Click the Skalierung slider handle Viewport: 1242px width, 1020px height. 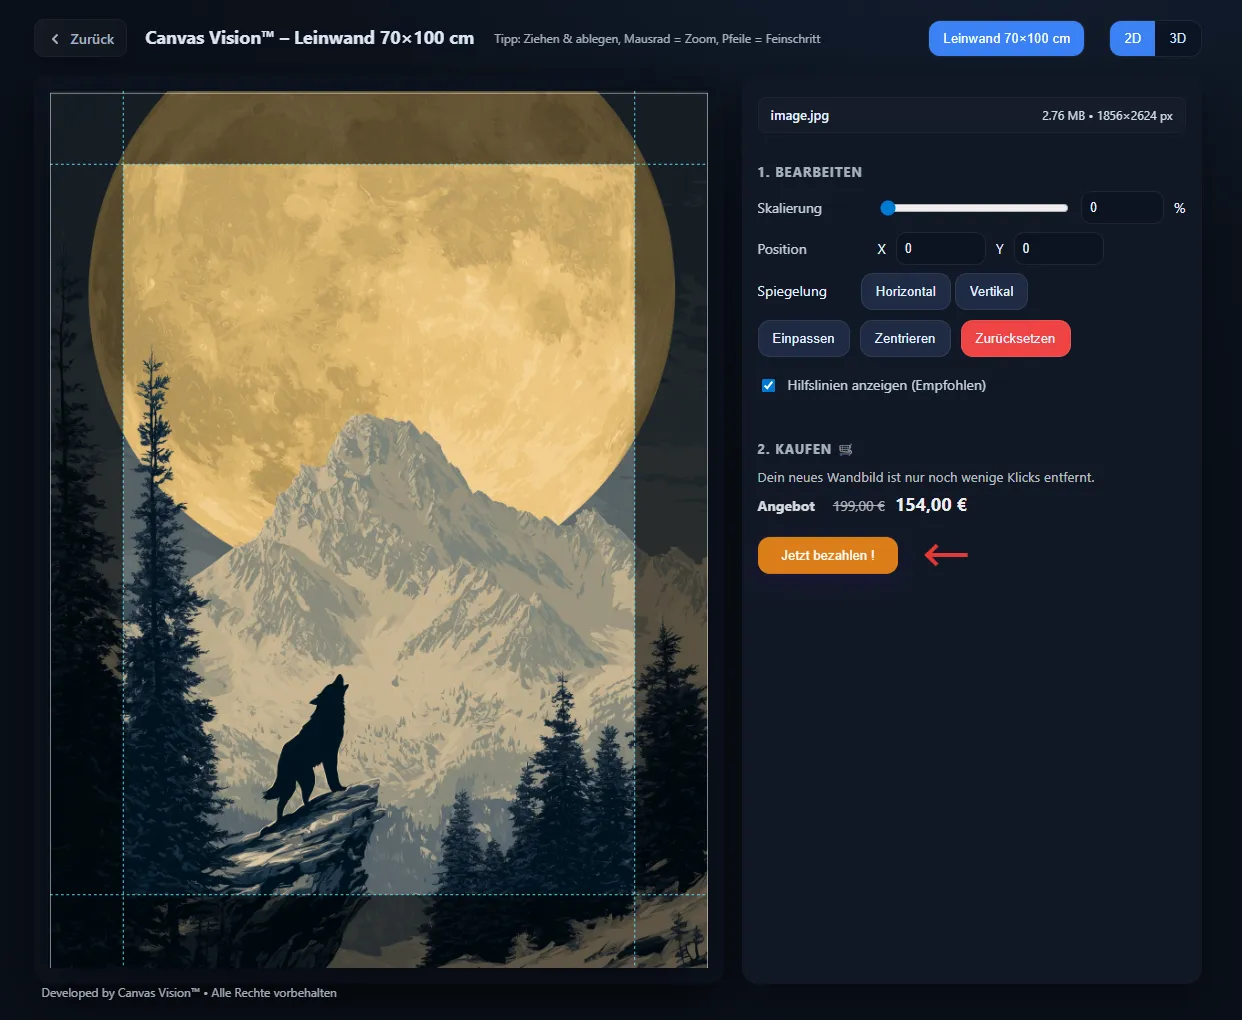point(887,208)
